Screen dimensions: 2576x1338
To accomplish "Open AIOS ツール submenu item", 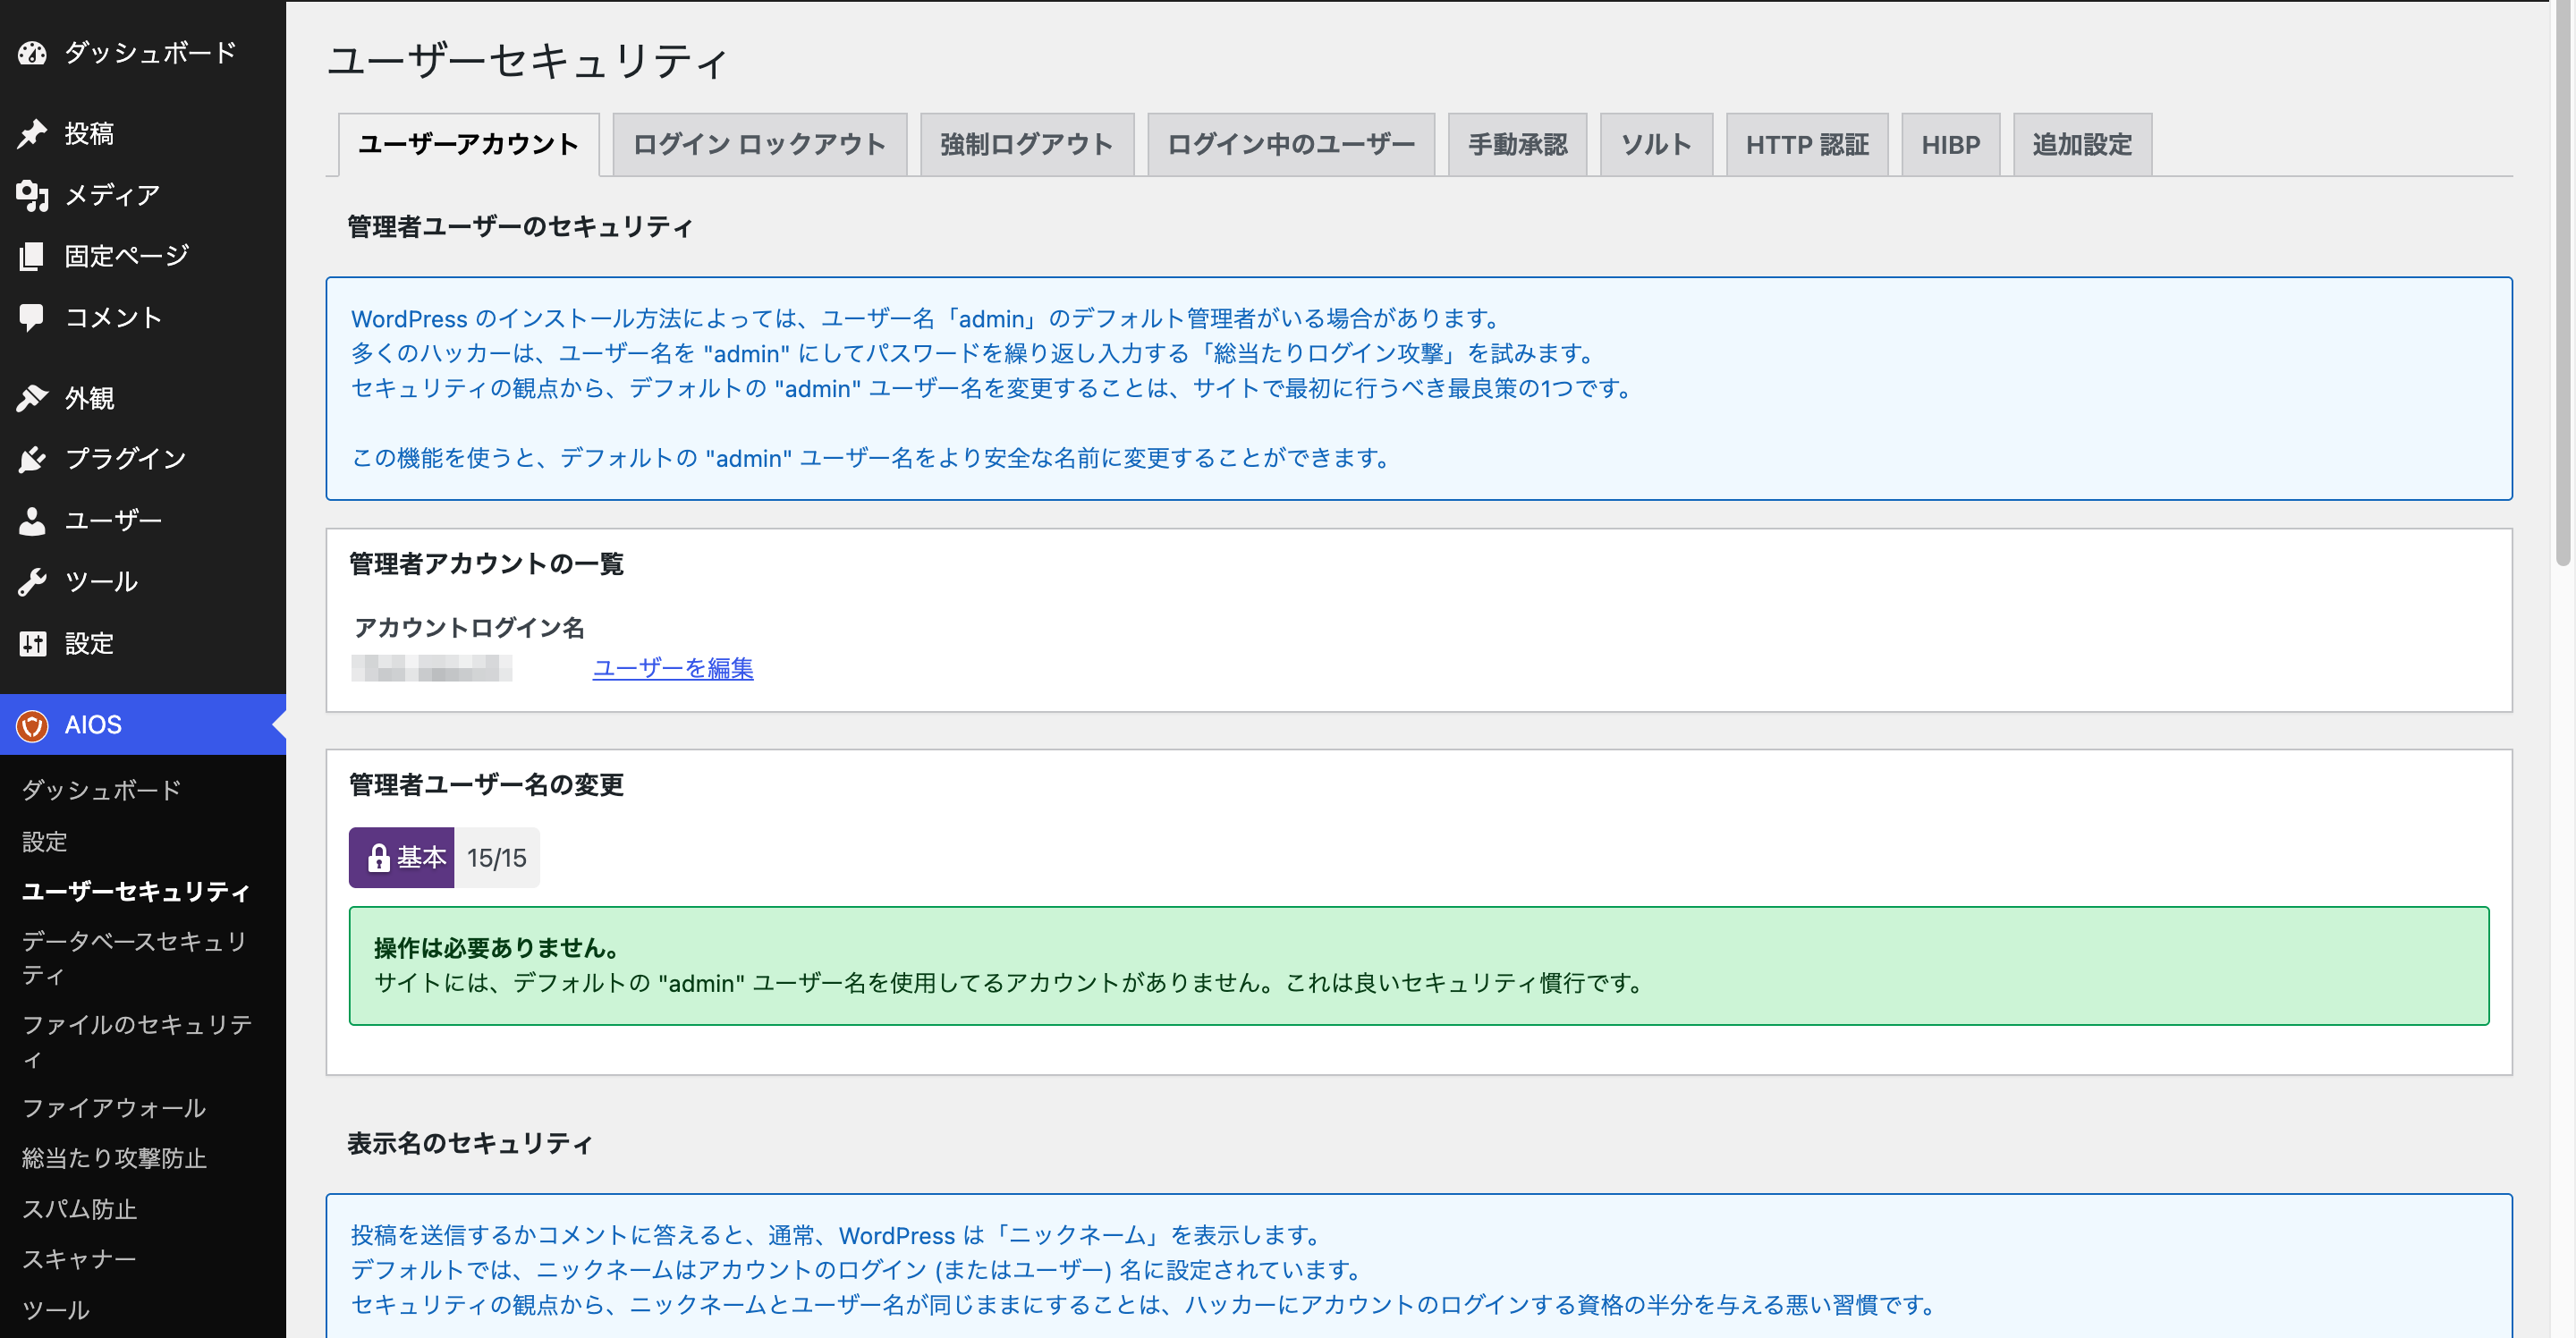I will click(55, 1310).
